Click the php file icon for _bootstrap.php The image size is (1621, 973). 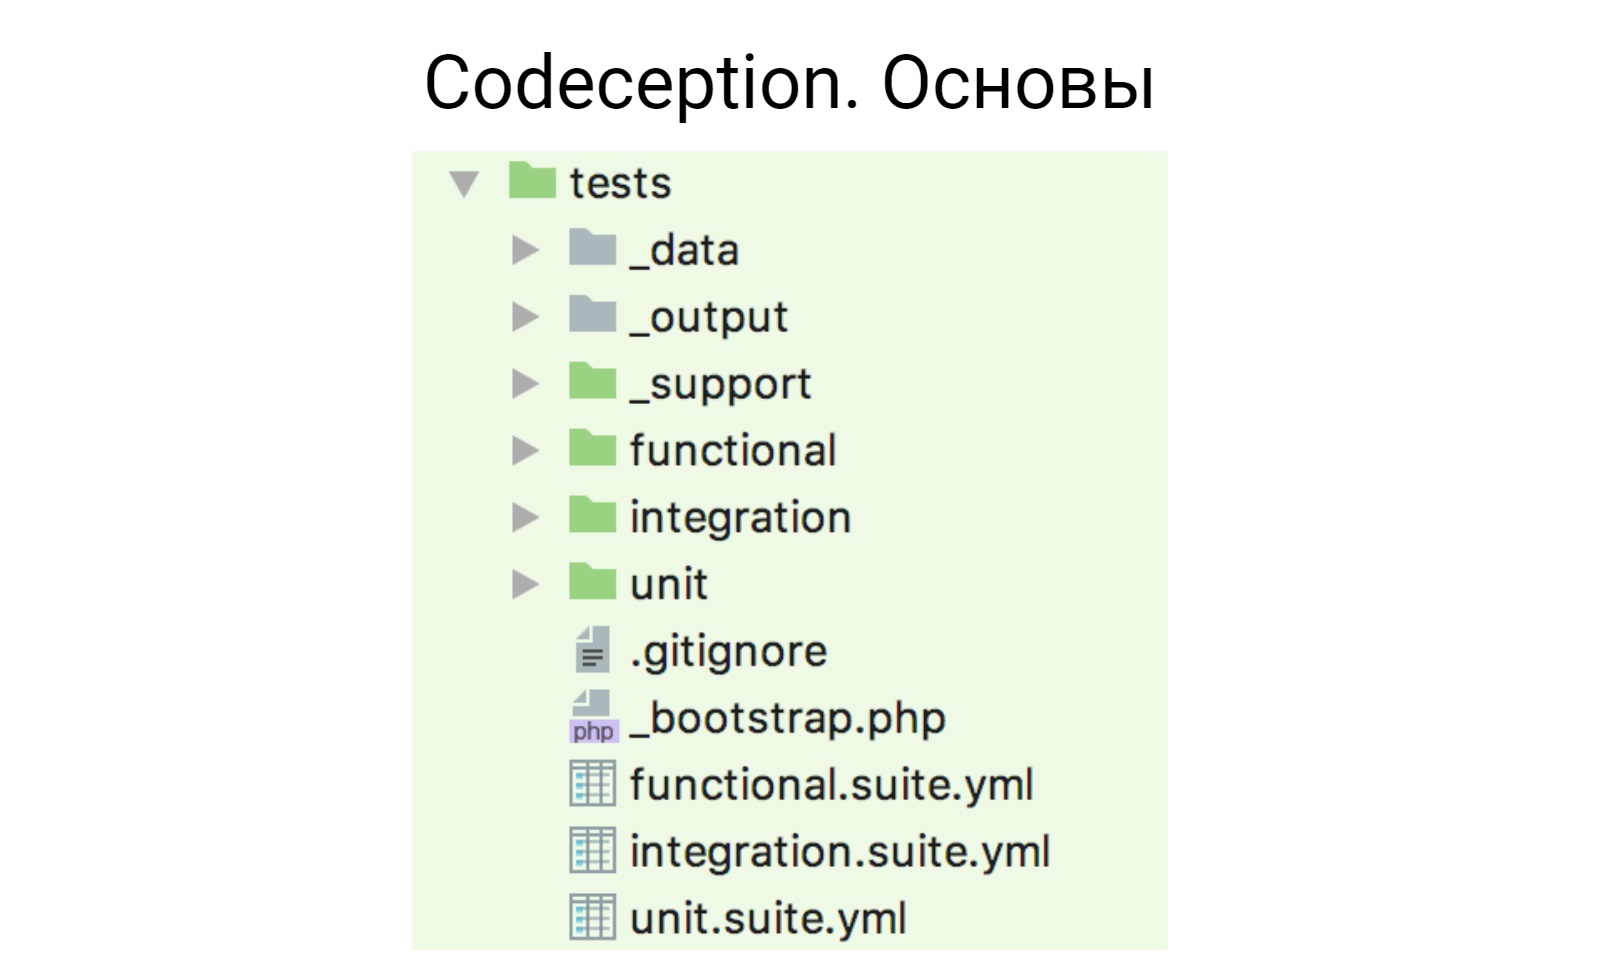(593, 718)
